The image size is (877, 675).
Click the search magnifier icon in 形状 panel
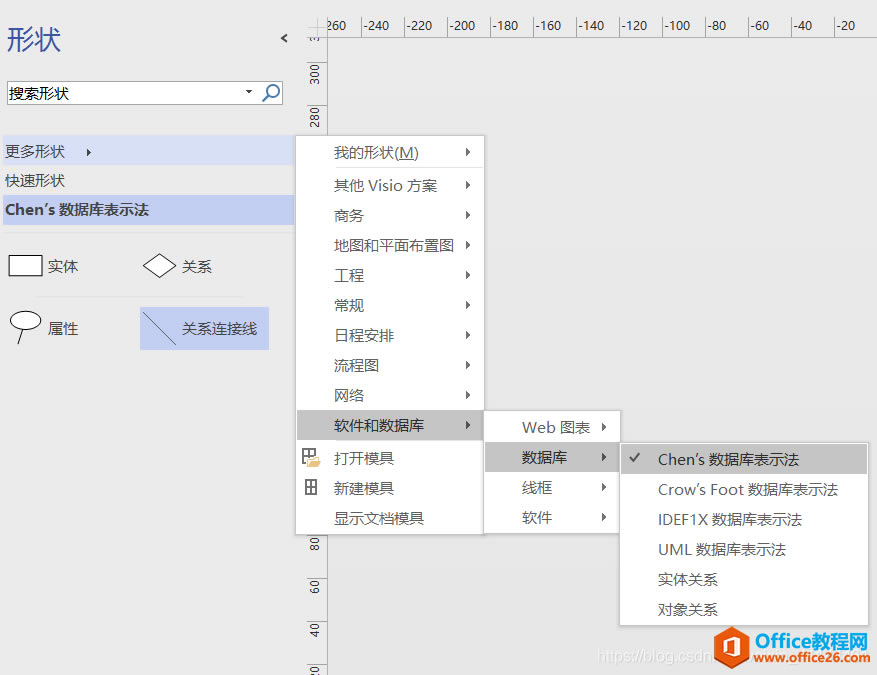coord(271,93)
